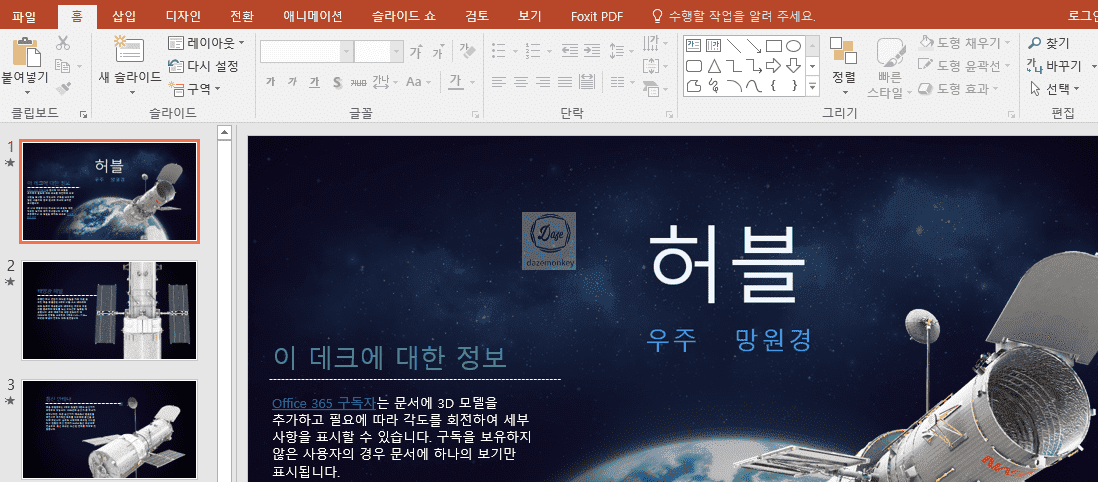Select the right arrow block shape
The height and width of the screenshot is (482, 1098).
click(x=774, y=66)
